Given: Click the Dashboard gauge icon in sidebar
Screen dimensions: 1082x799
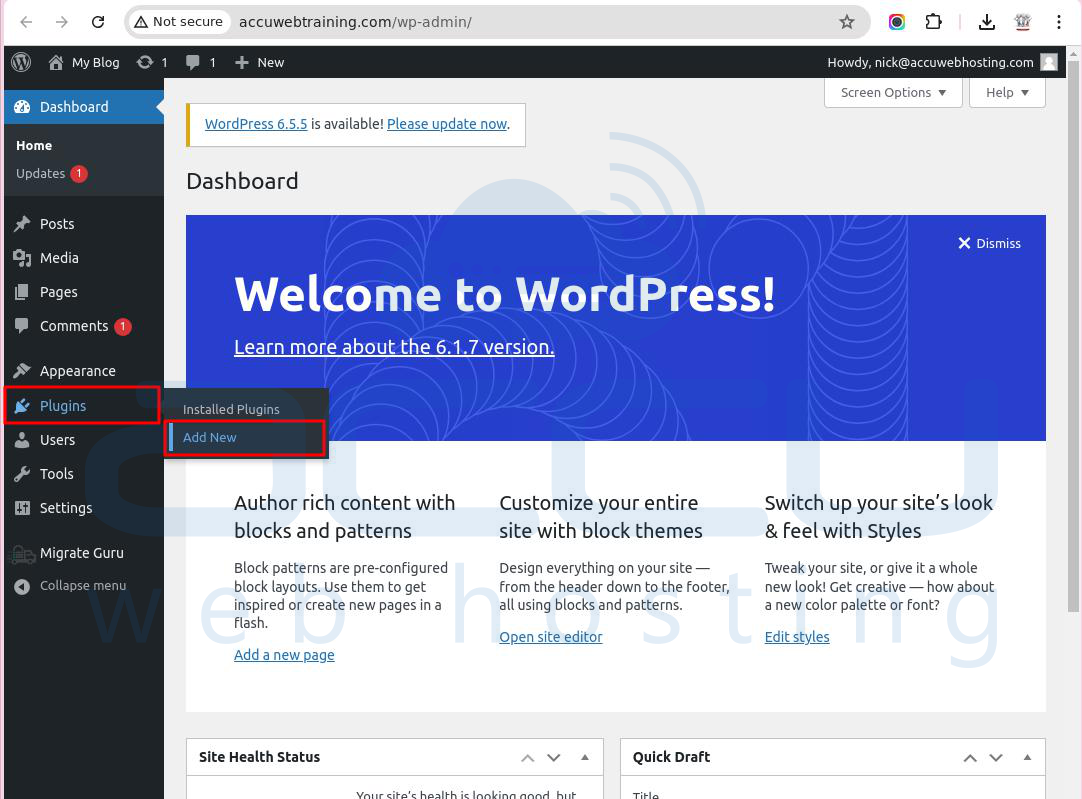Looking at the screenshot, I should (x=22, y=107).
